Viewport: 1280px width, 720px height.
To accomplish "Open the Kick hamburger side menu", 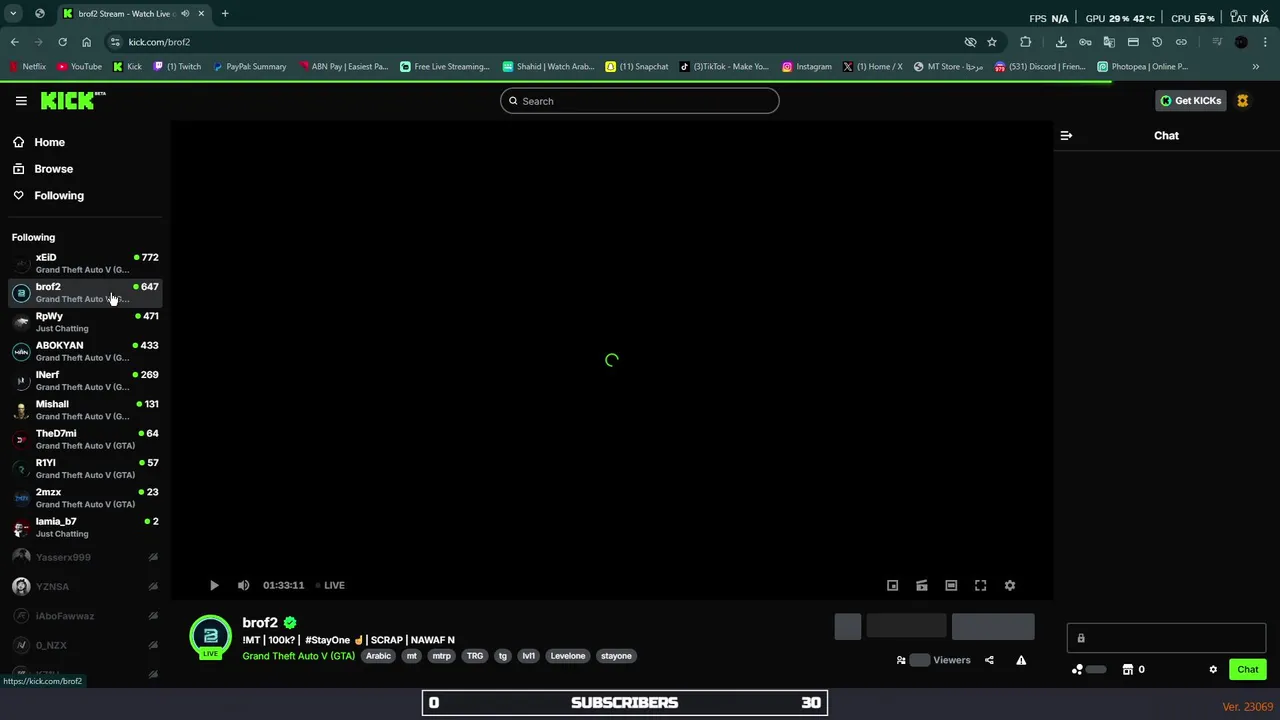I will coord(21,101).
